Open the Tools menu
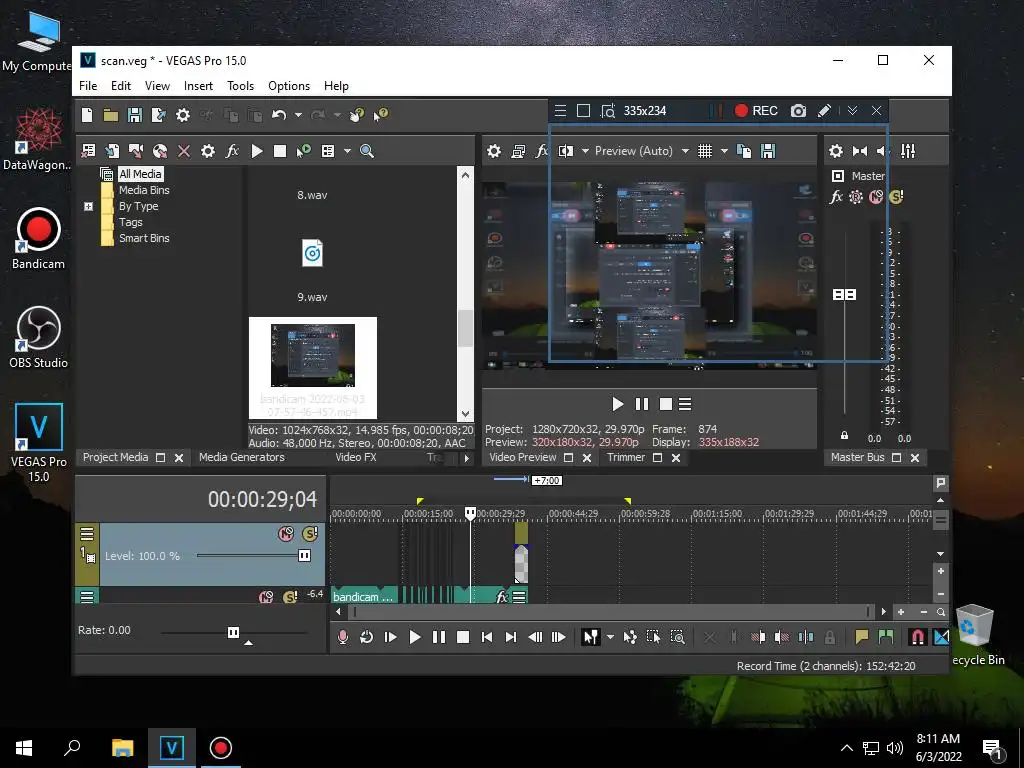The height and width of the screenshot is (768, 1024). click(x=240, y=86)
